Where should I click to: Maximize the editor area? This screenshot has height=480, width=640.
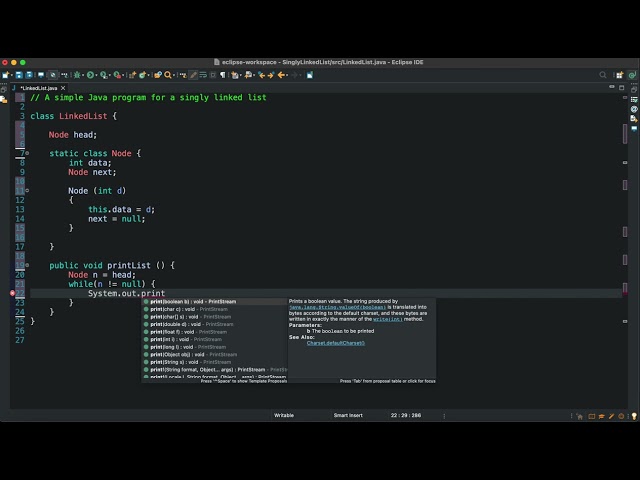621,88
